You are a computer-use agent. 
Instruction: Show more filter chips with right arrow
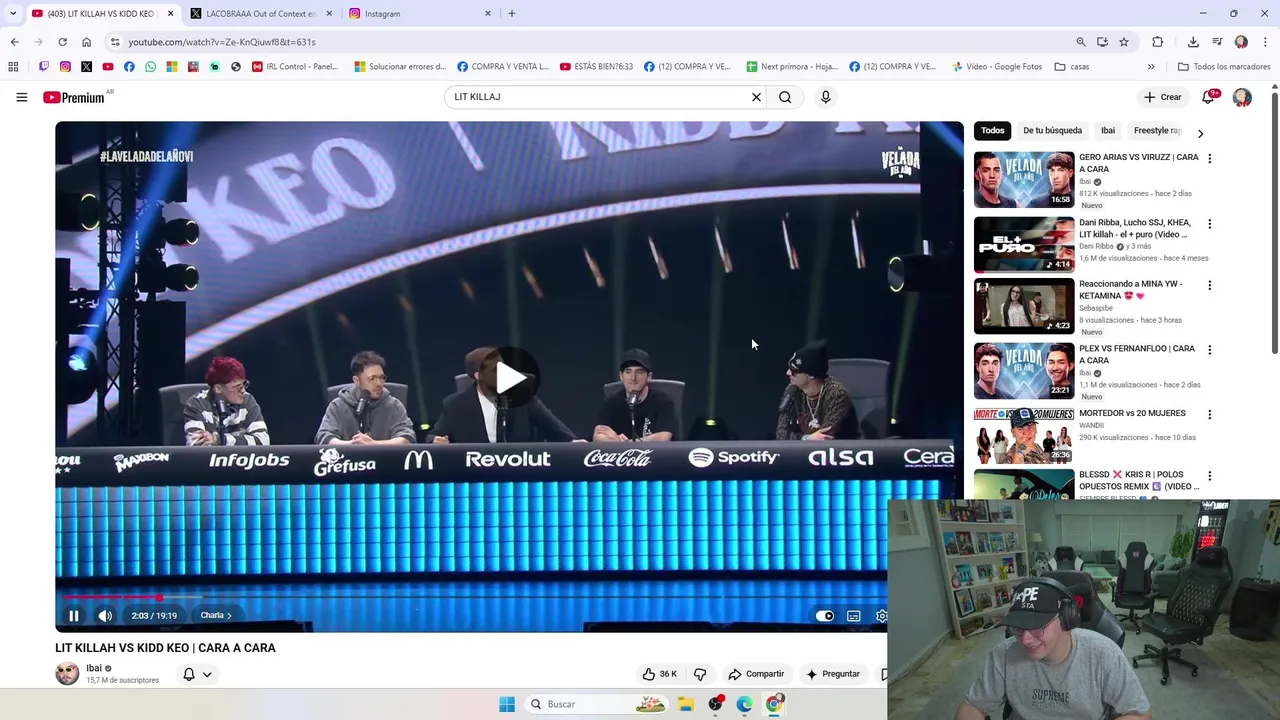(x=1200, y=133)
